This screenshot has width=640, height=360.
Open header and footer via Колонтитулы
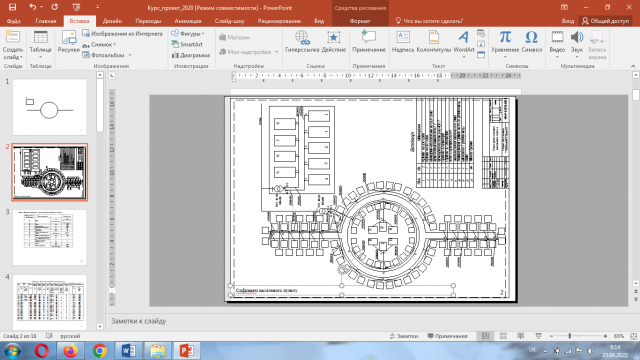[x=433, y=42]
